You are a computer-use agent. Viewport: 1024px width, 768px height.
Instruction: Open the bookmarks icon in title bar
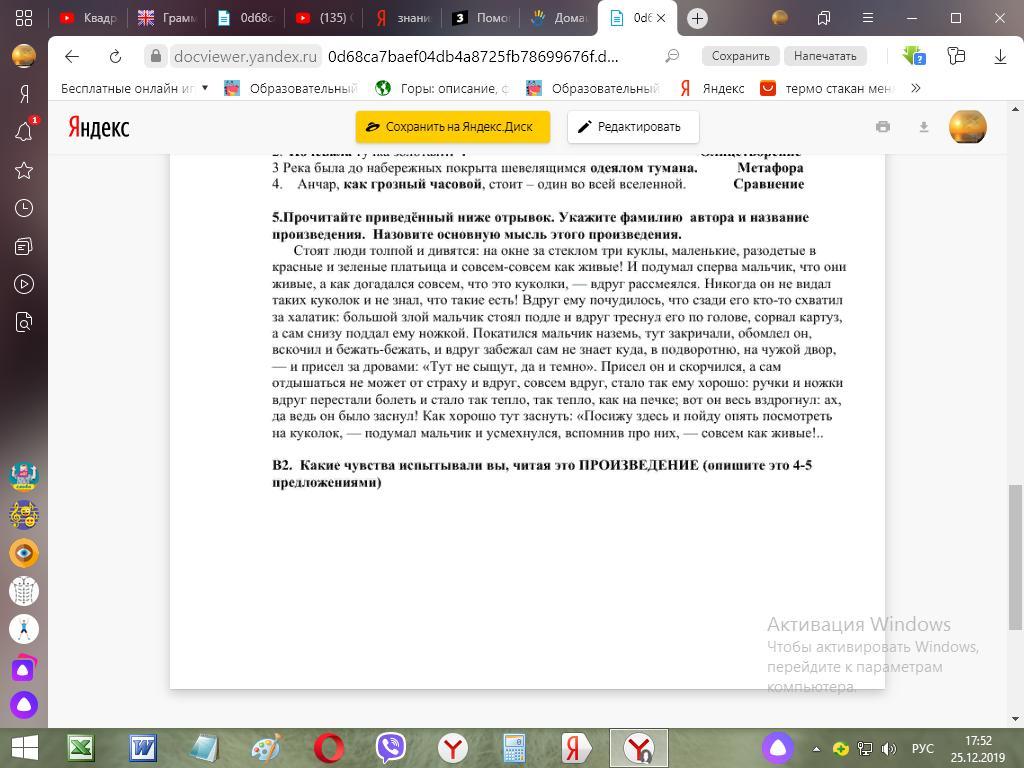pyautogui.click(x=824, y=18)
